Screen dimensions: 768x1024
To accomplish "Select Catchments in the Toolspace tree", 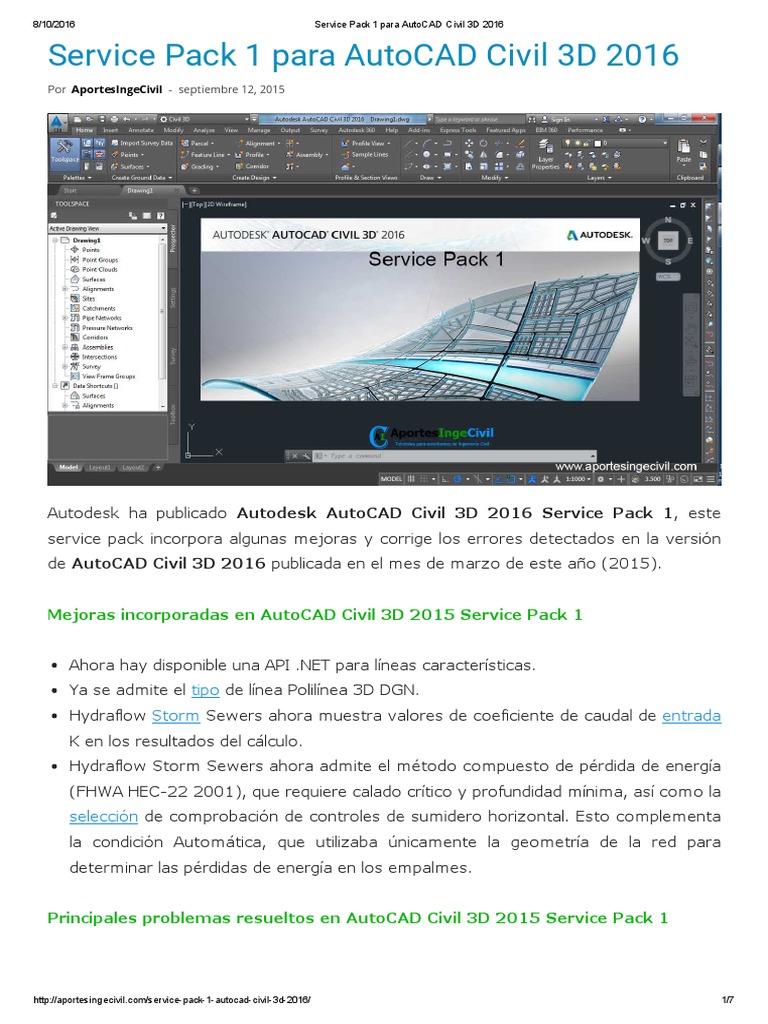I will point(99,308).
